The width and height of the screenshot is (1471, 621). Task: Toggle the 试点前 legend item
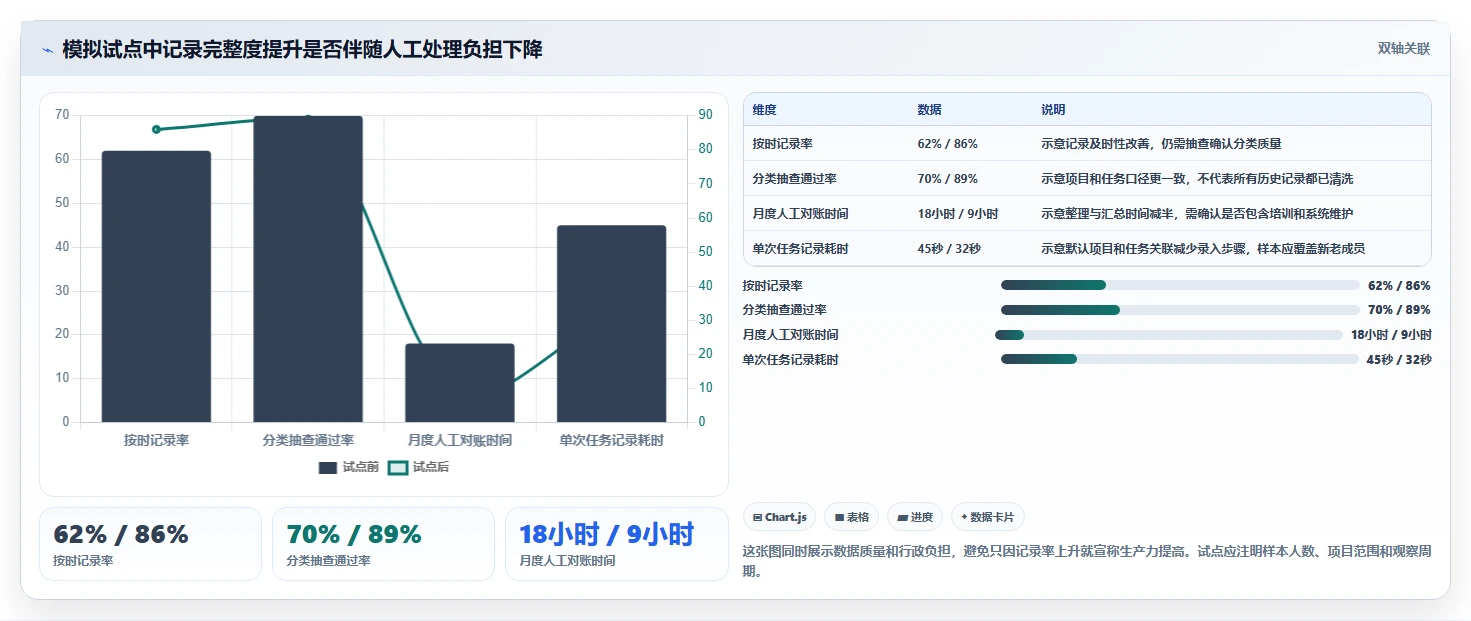[348, 467]
